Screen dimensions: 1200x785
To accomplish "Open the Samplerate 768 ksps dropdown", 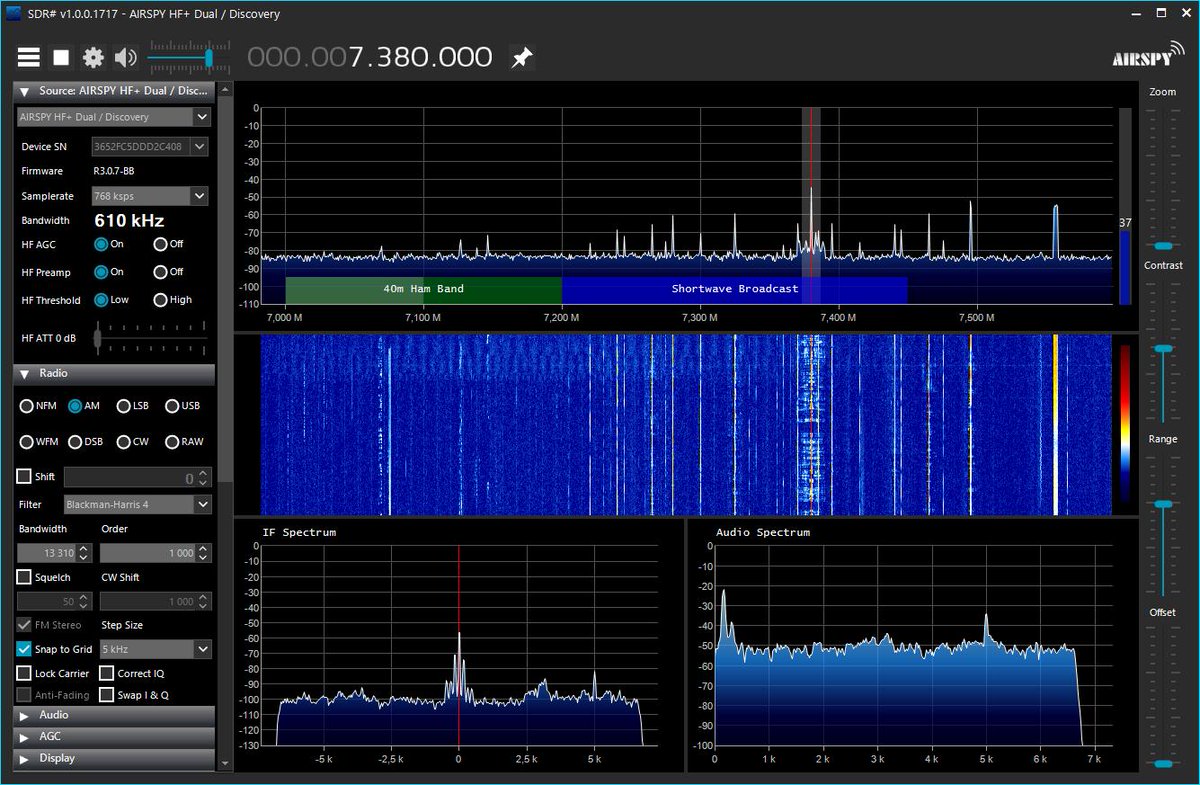I will tap(150, 196).
